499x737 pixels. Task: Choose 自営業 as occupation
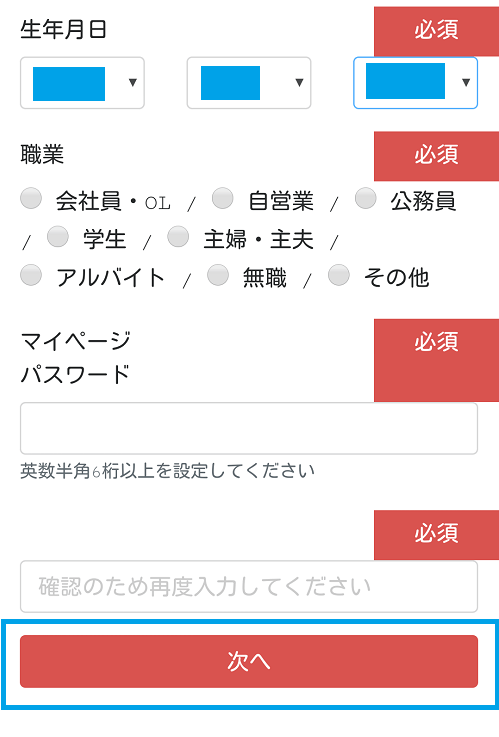pyautogui.click(x=223, y=198)
